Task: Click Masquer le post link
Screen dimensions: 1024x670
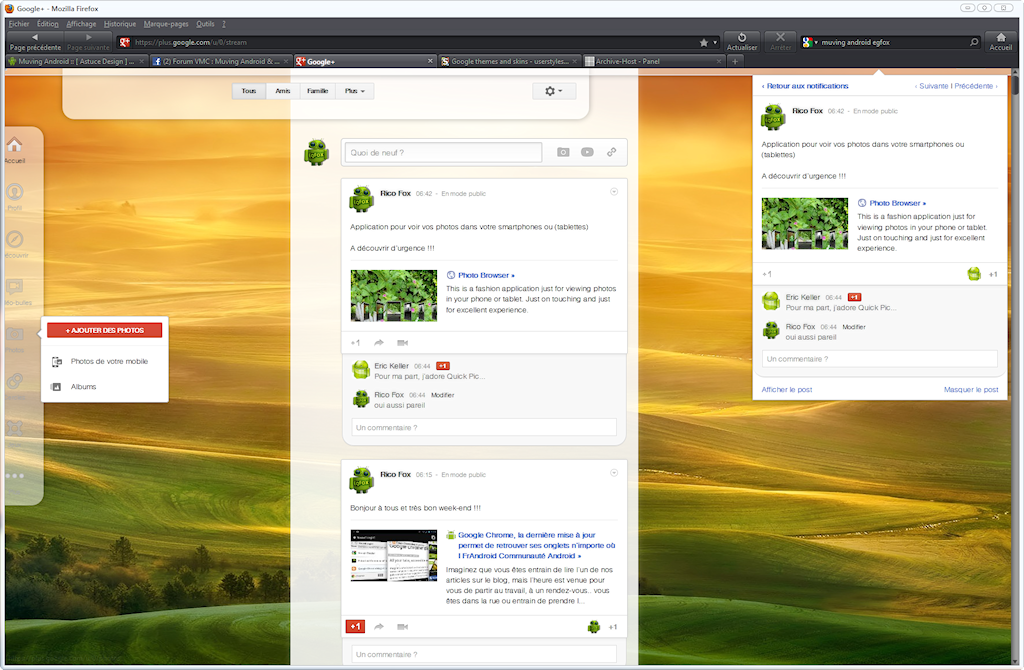Action: tap(971, 390)
